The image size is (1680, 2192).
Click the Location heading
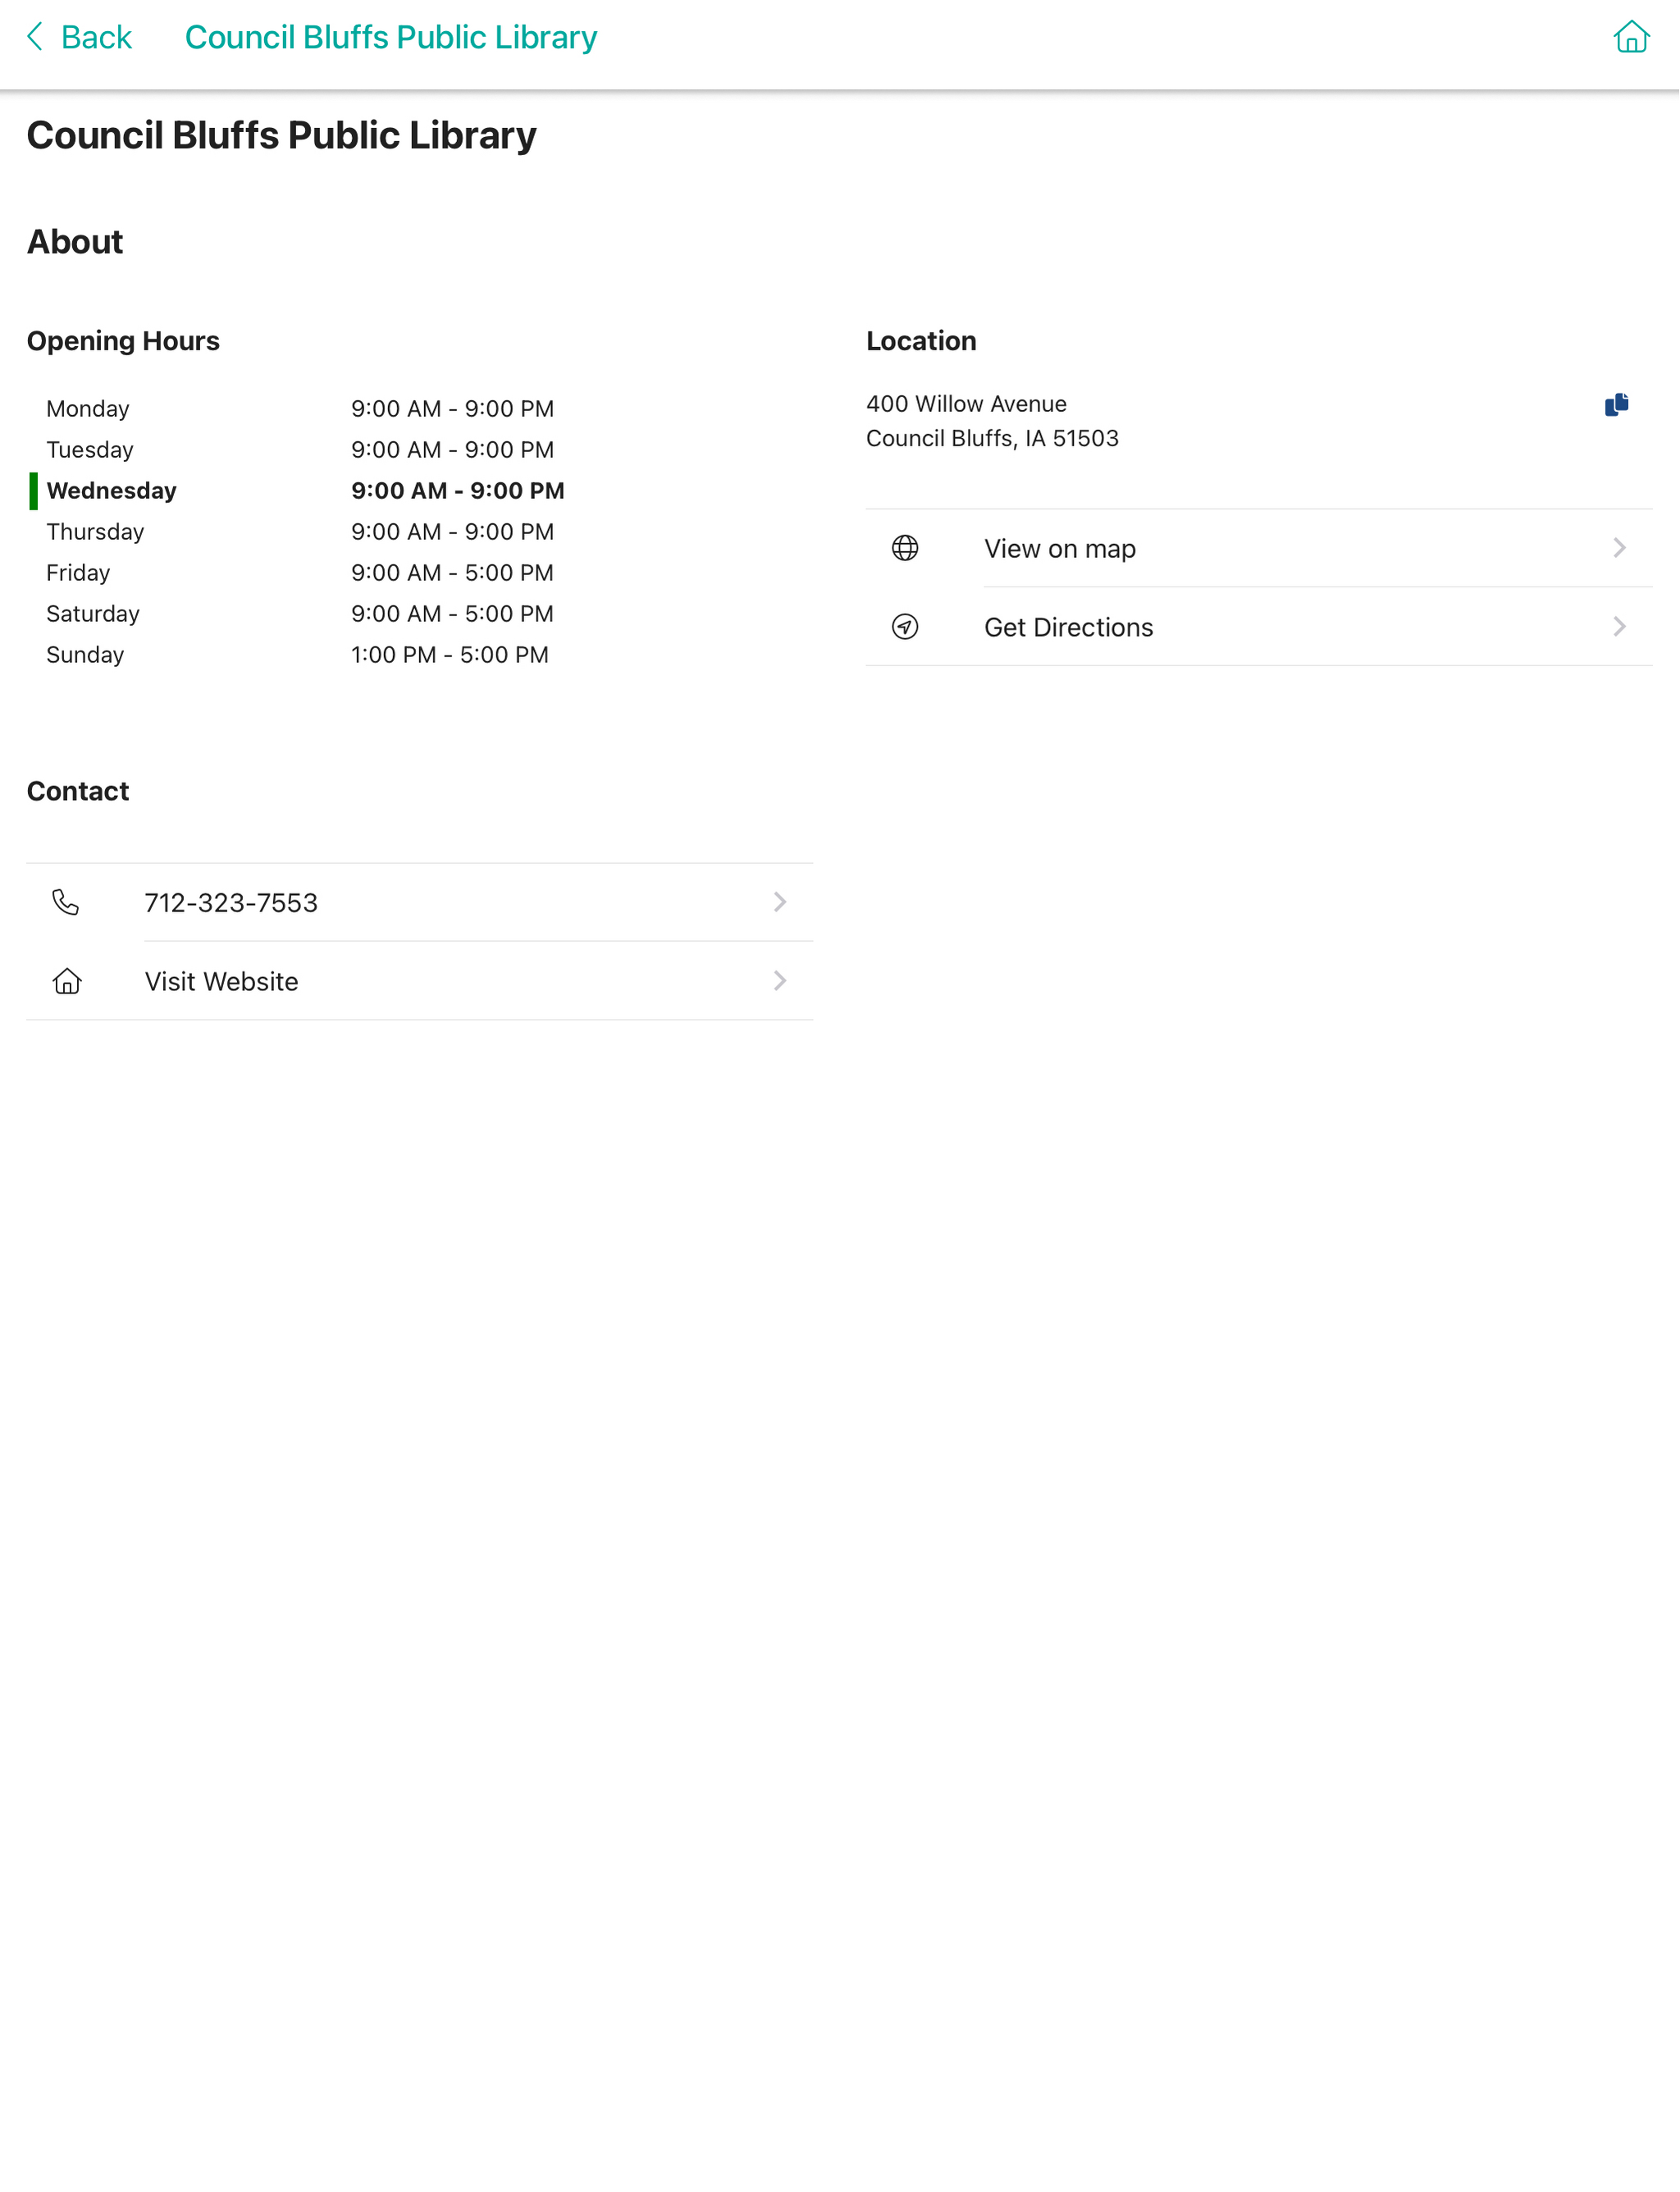[x=921, y=341]
